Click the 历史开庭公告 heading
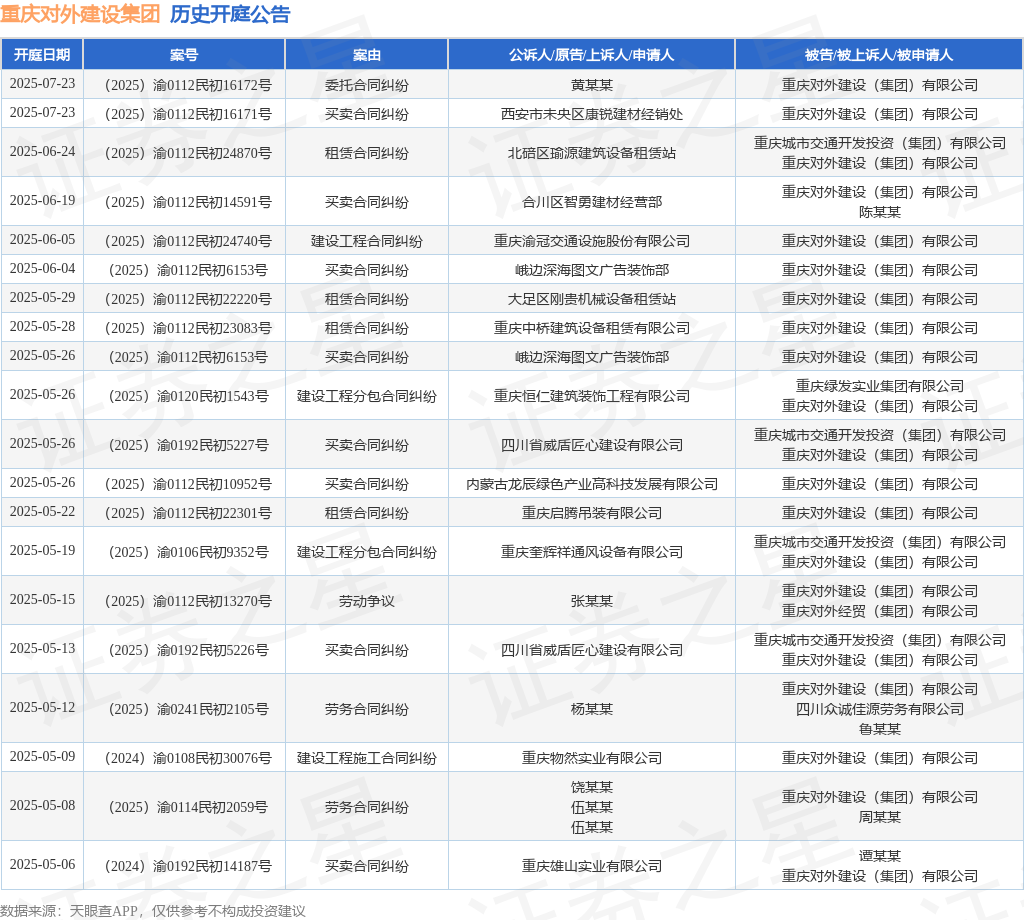This screenshot has width=1024, height=920. [x=230, y=14]
